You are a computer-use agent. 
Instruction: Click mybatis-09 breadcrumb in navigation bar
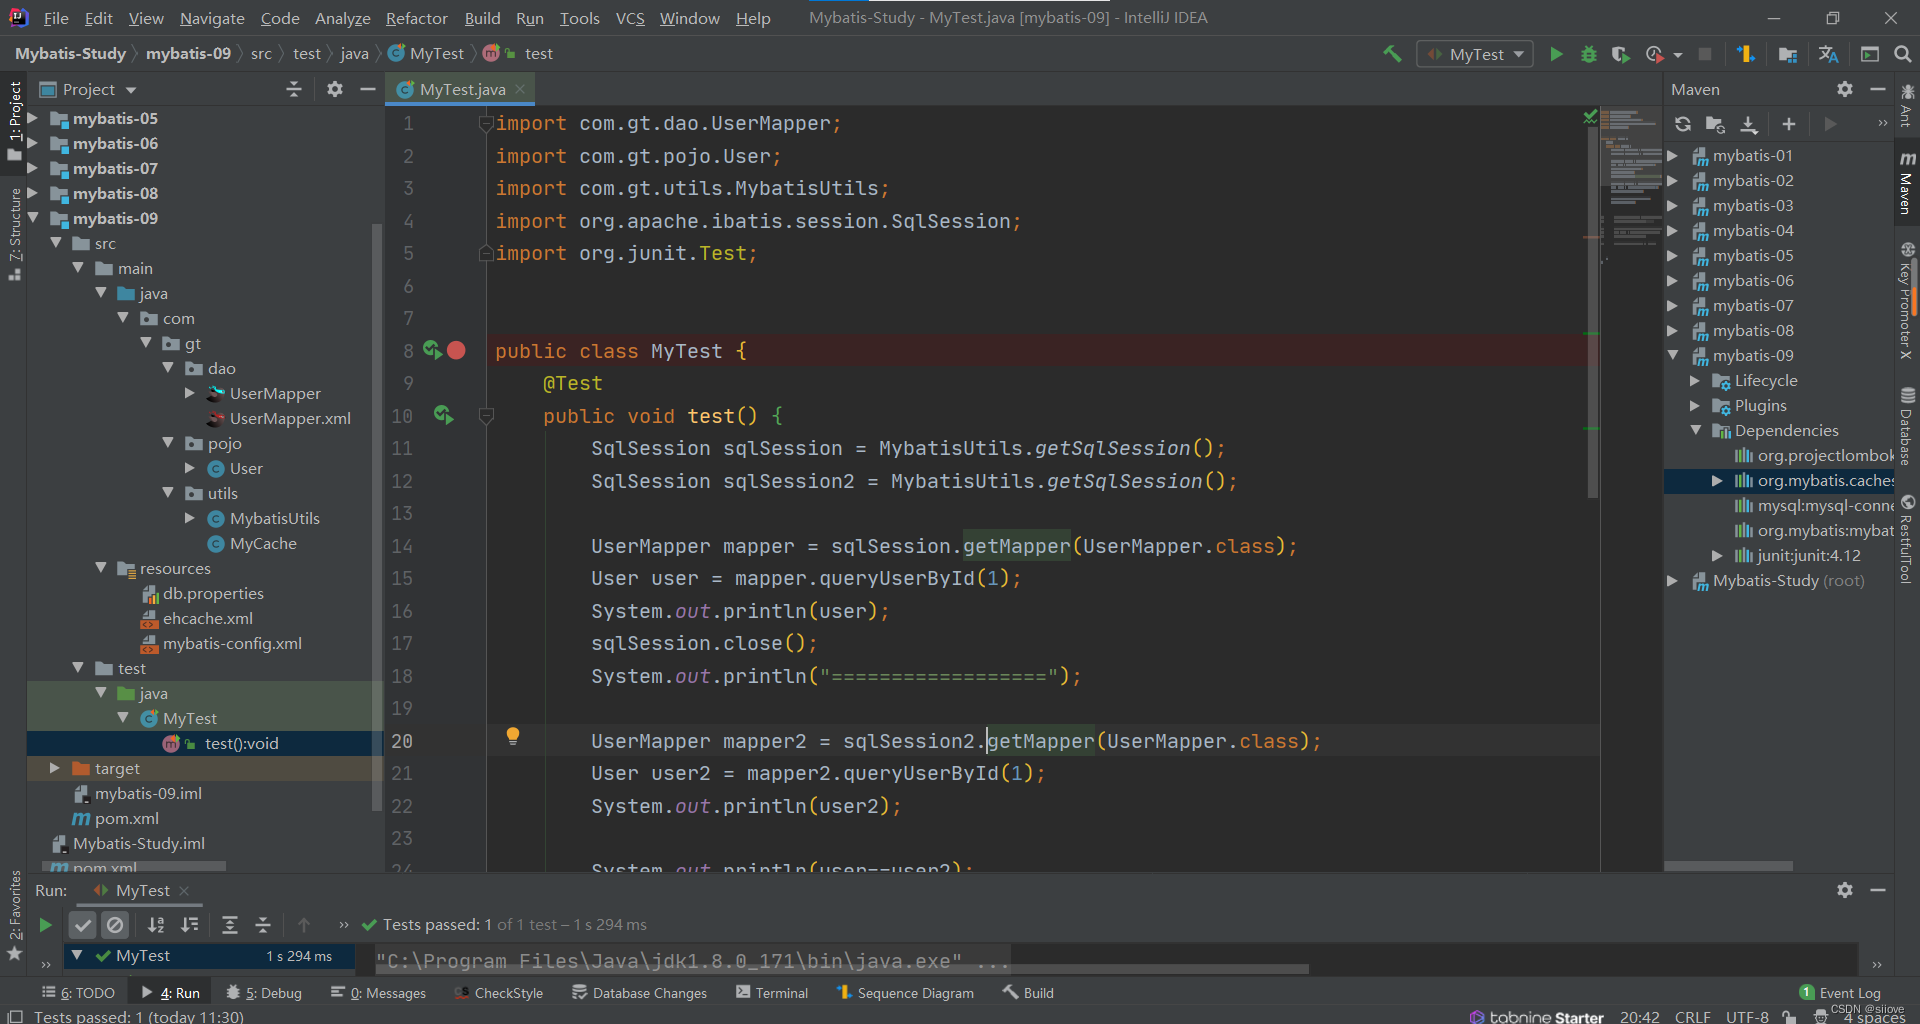(x=188, y=54)
